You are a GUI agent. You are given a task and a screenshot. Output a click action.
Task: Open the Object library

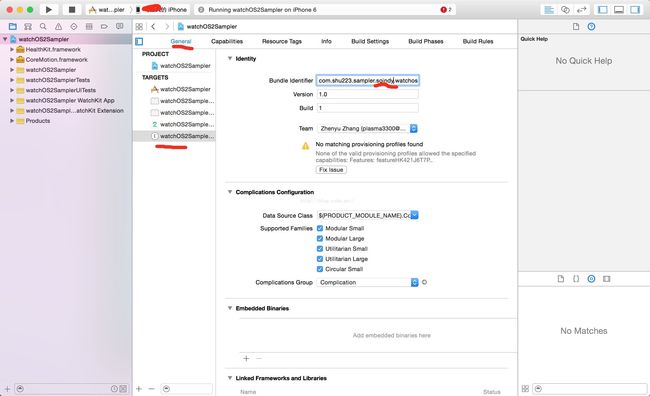(592, 279)
